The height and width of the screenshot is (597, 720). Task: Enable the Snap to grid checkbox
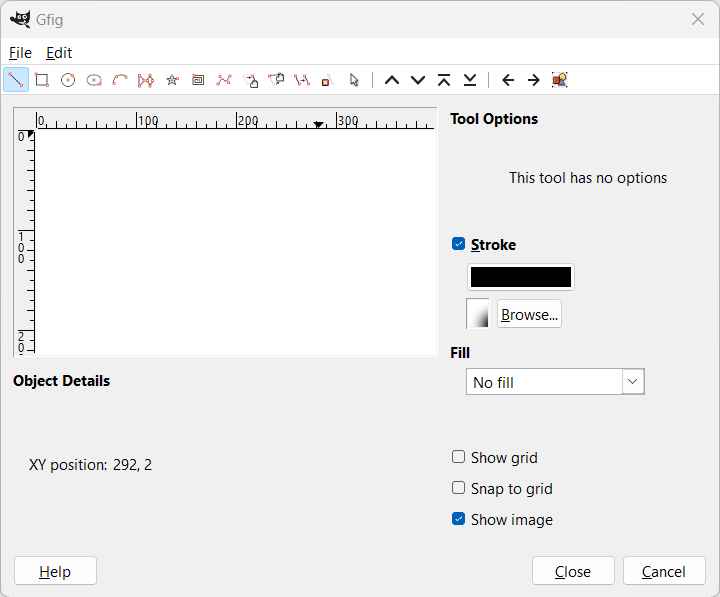point(458,487)
